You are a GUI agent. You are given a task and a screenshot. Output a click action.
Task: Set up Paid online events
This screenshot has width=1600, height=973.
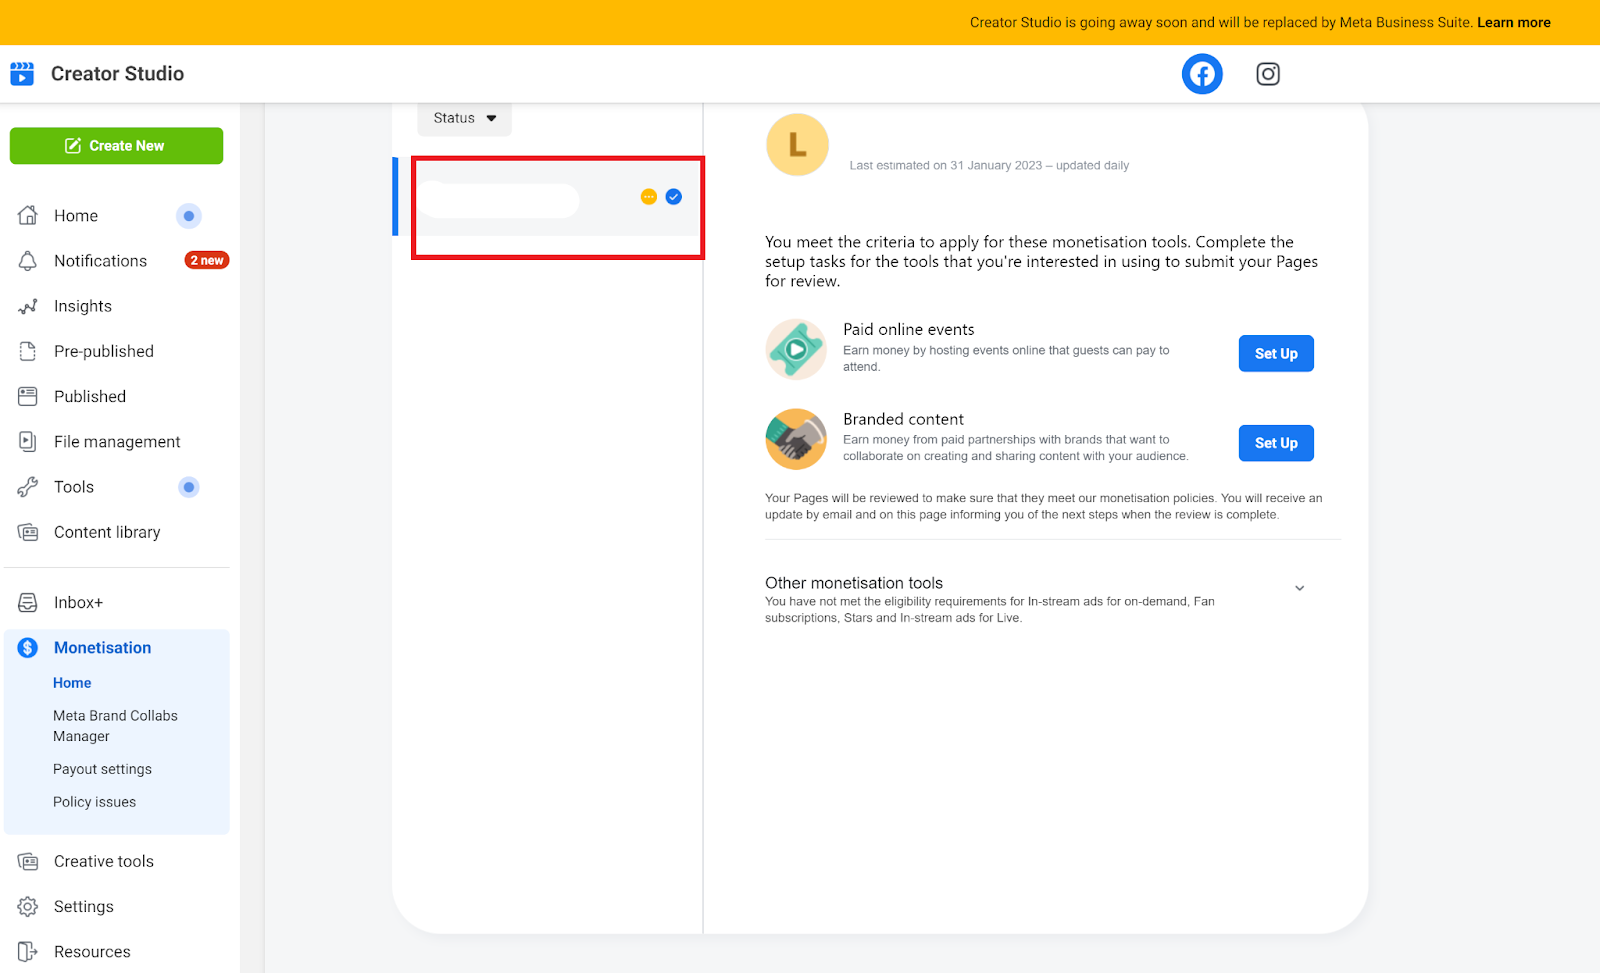click(x=1276, y=353)
